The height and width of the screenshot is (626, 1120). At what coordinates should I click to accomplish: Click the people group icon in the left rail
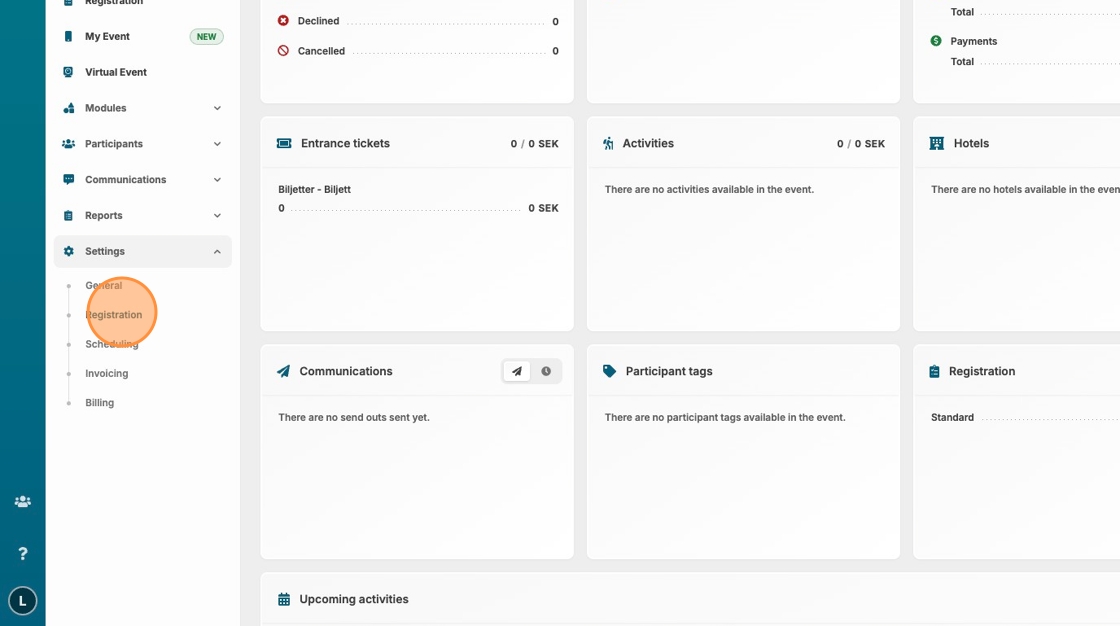[x=22, y=501]
